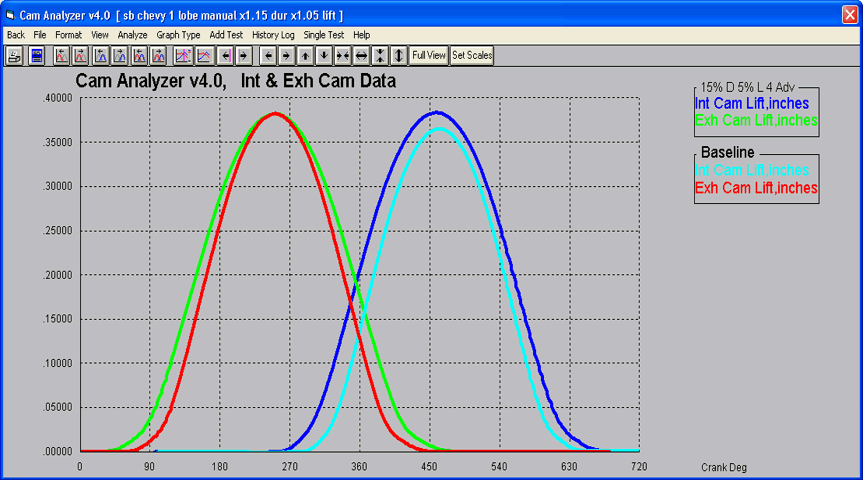Screen dimensions: 864x480
Task: Open the Analyze menu
Action: tap(132, 35)
